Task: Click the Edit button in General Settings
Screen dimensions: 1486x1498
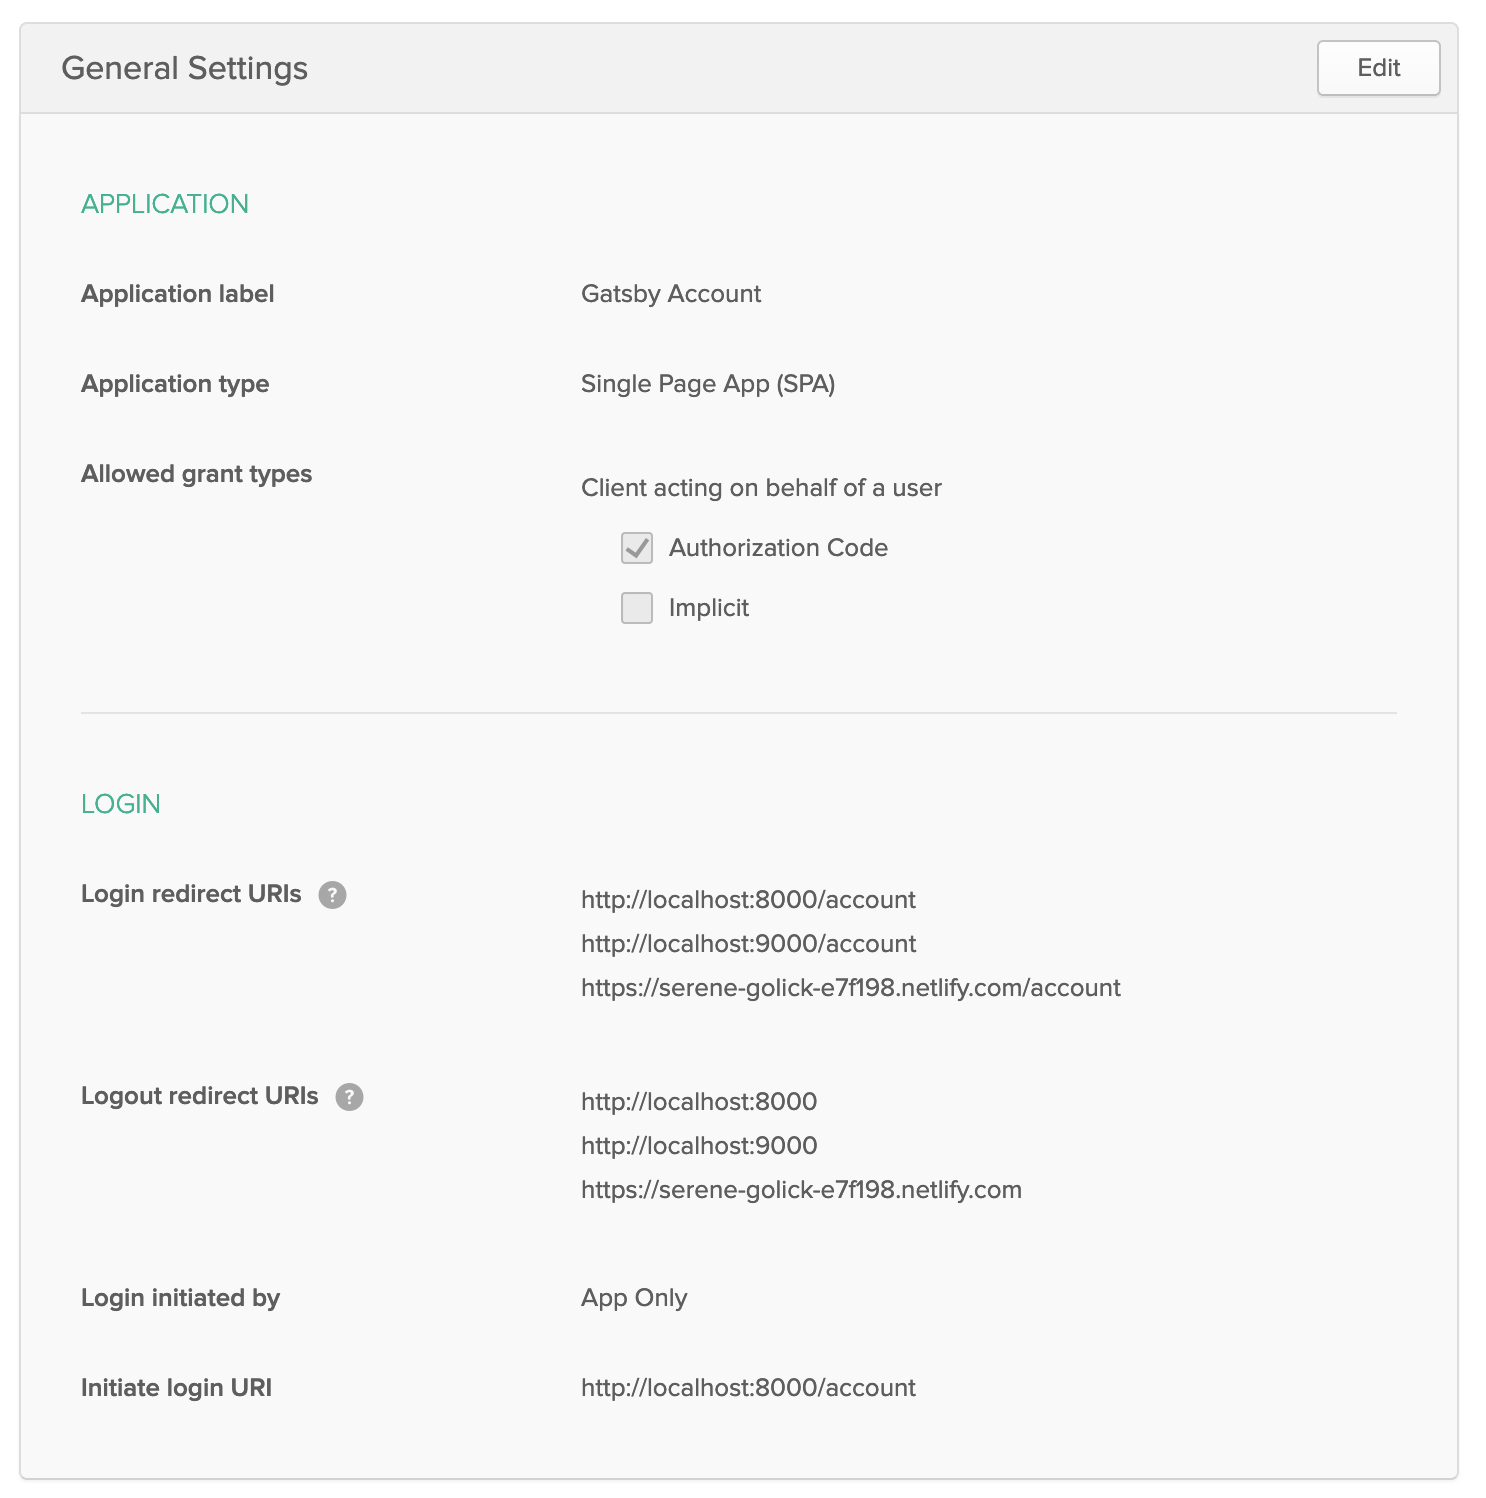Action: coord(1378,68)
